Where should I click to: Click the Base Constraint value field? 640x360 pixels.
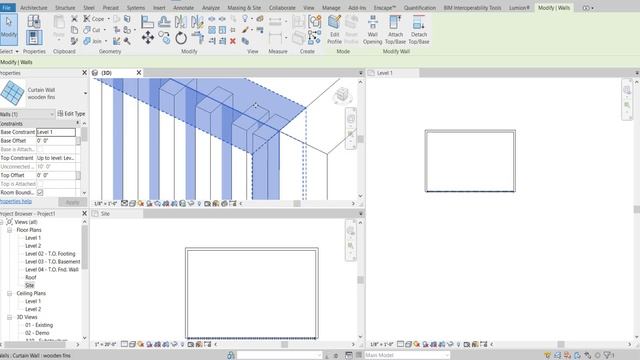pos(56,132)
